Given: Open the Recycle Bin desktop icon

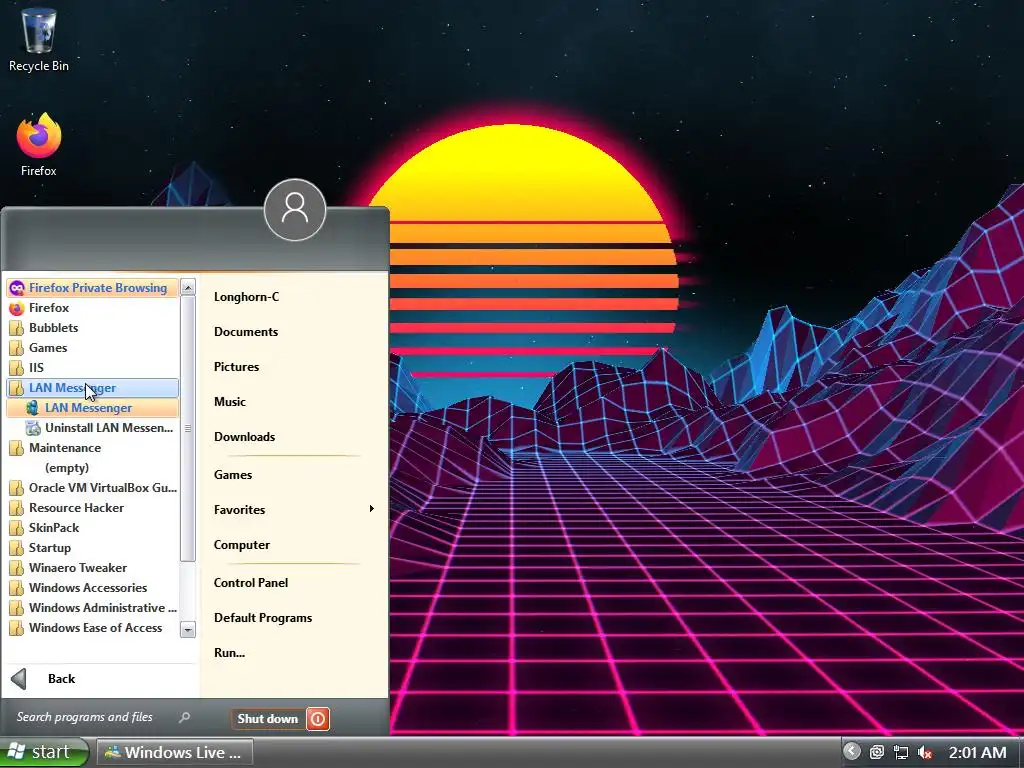Looking at the screenshot, I should point(39,39).
